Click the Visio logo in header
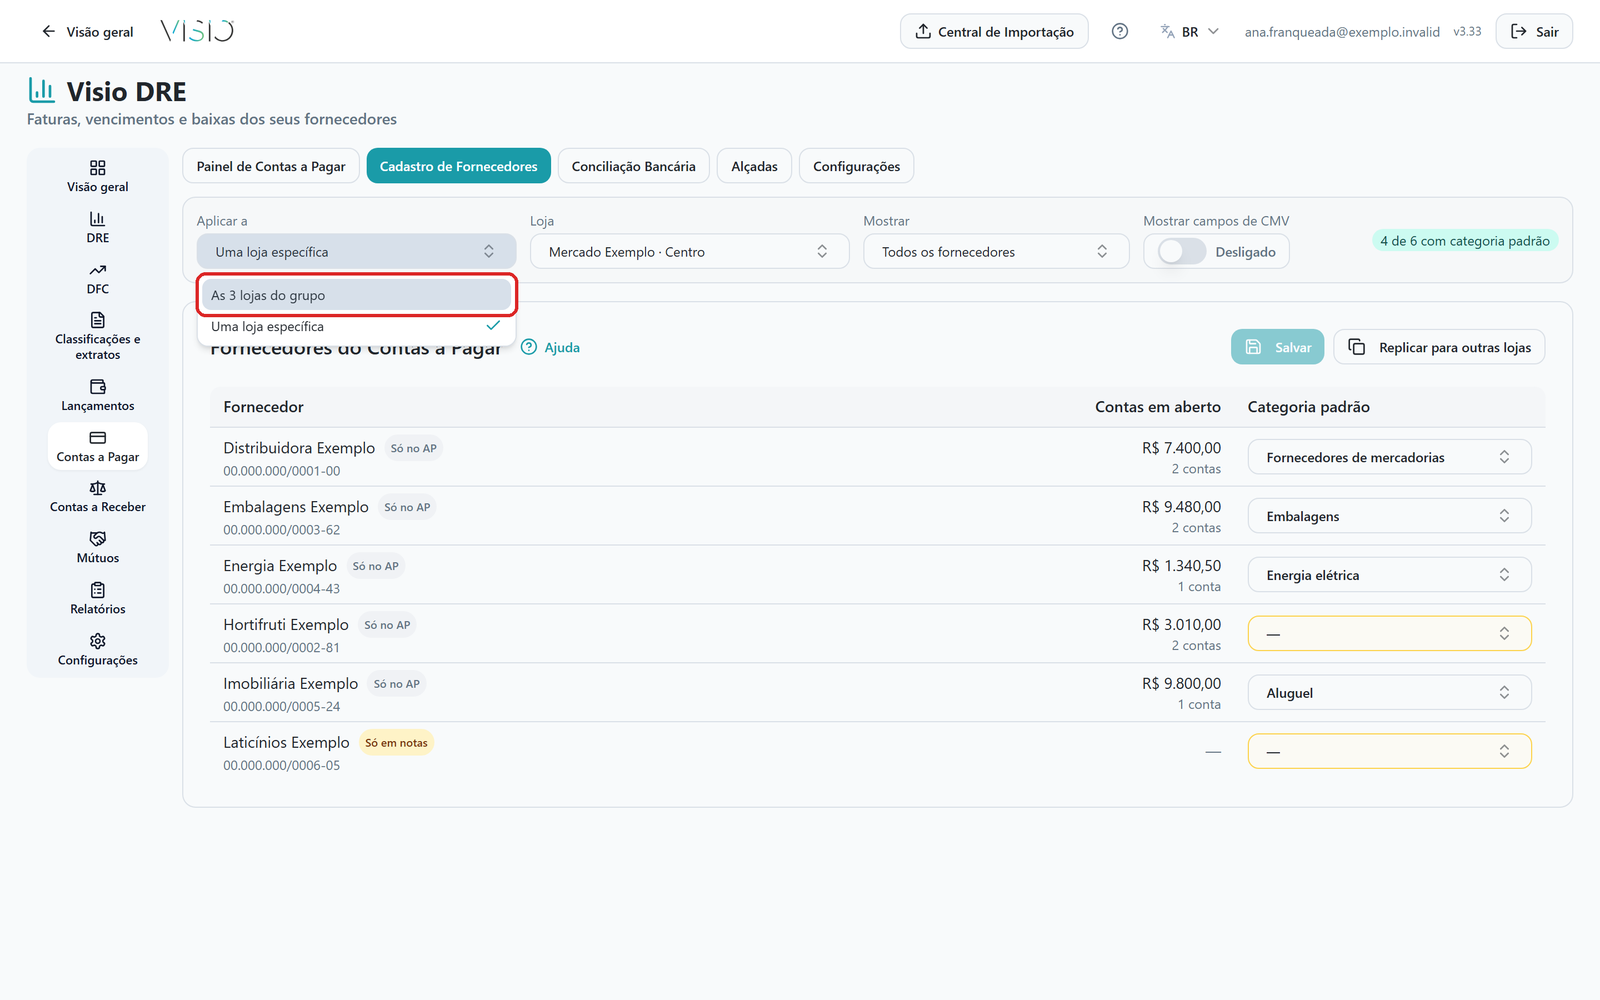This screenshot has height=1000, width=1600. 197,31
